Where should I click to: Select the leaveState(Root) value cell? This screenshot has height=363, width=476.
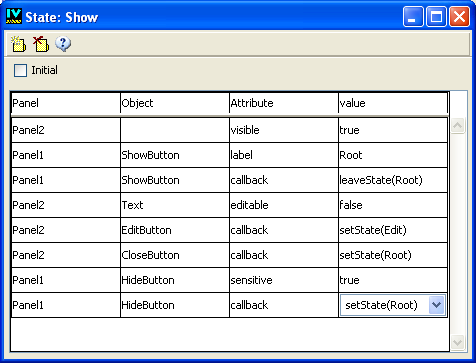pyautogui.click(x=393, y=180)
